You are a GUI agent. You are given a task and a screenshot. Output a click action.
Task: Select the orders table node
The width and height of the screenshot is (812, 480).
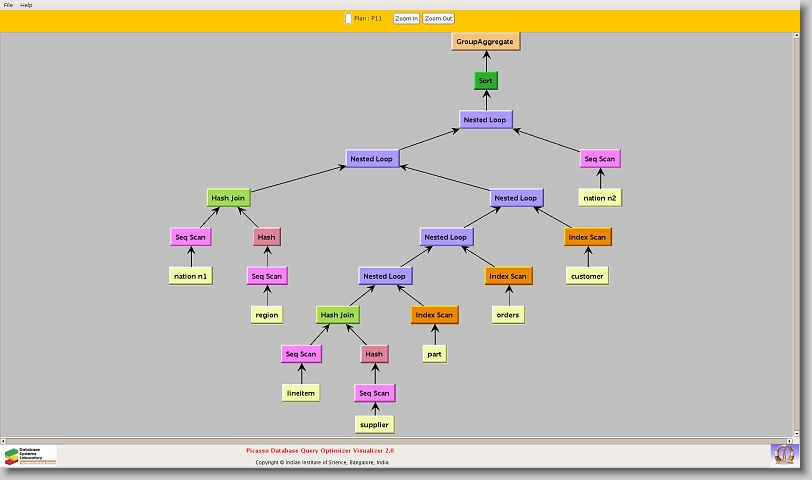[508, 315]
